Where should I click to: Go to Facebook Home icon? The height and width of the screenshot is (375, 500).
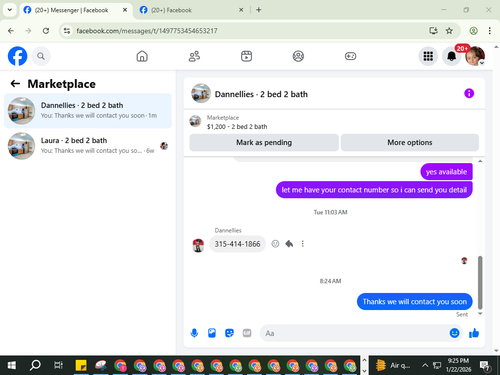click(142, 56)
